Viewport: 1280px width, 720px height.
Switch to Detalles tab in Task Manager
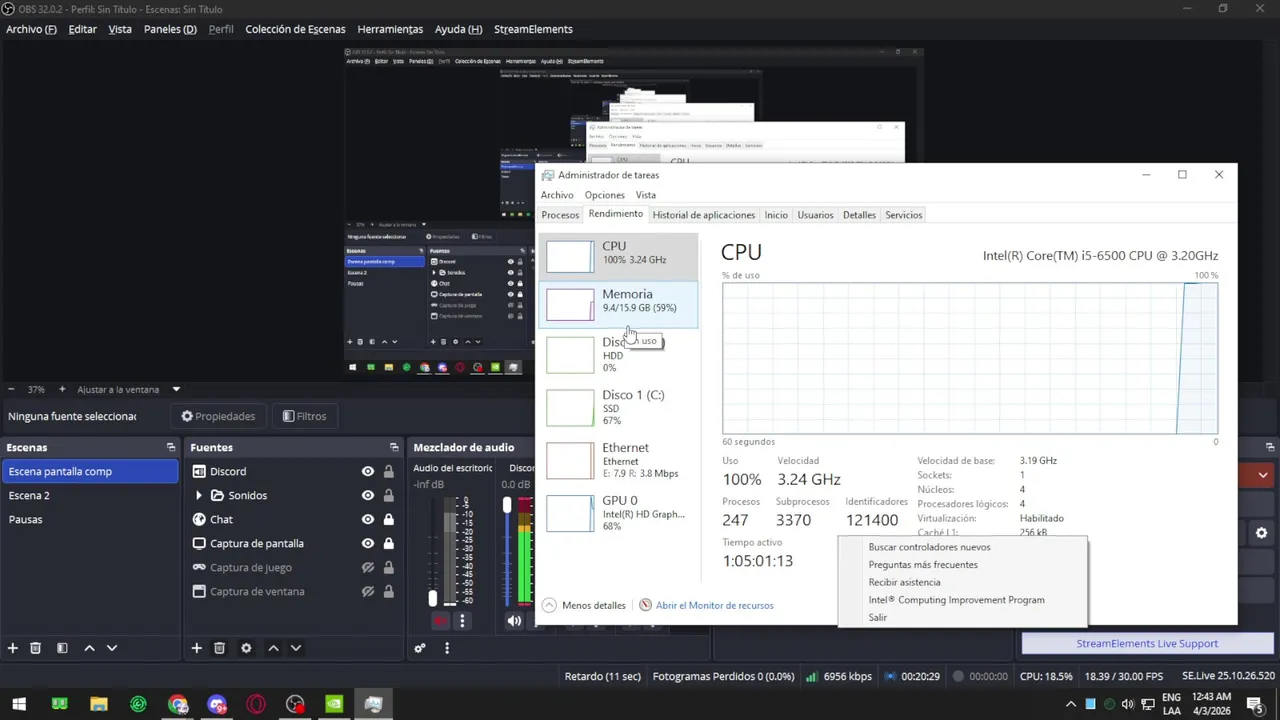pyautogui.click(x=859, y=215)
